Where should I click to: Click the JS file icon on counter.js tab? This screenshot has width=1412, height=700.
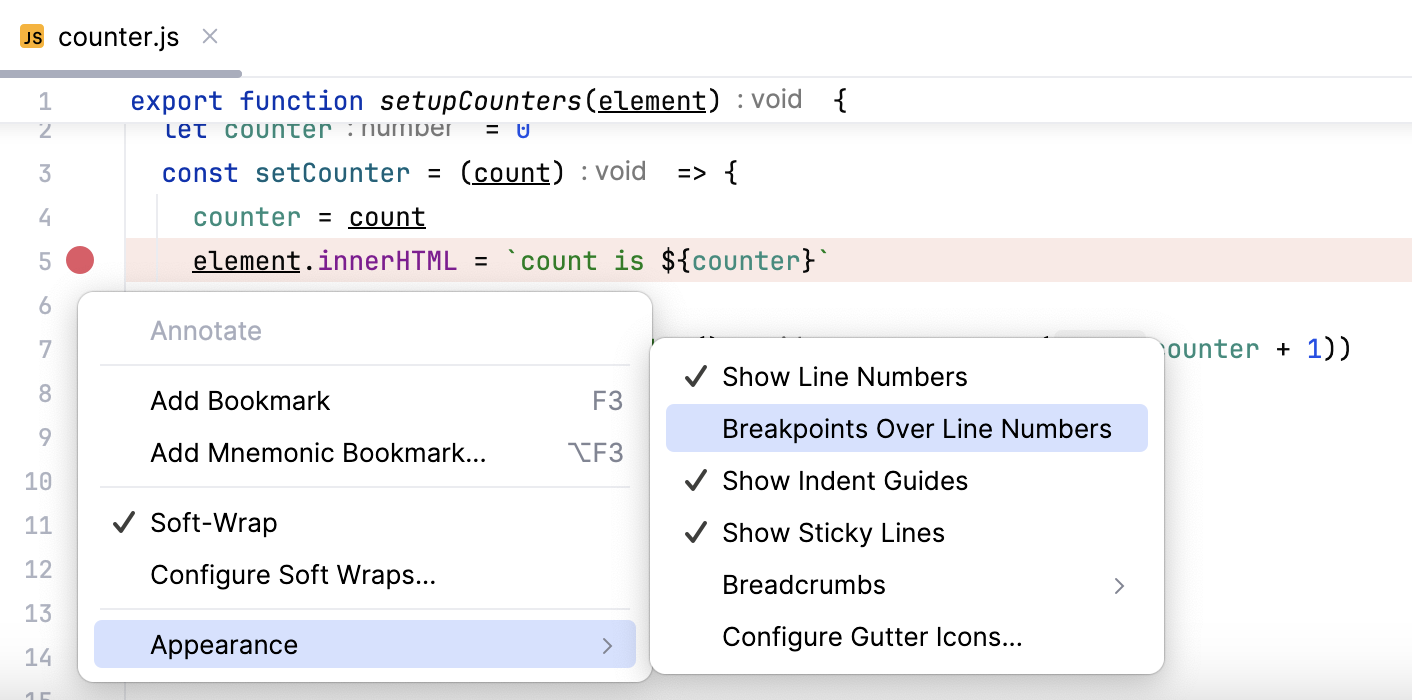31,36
